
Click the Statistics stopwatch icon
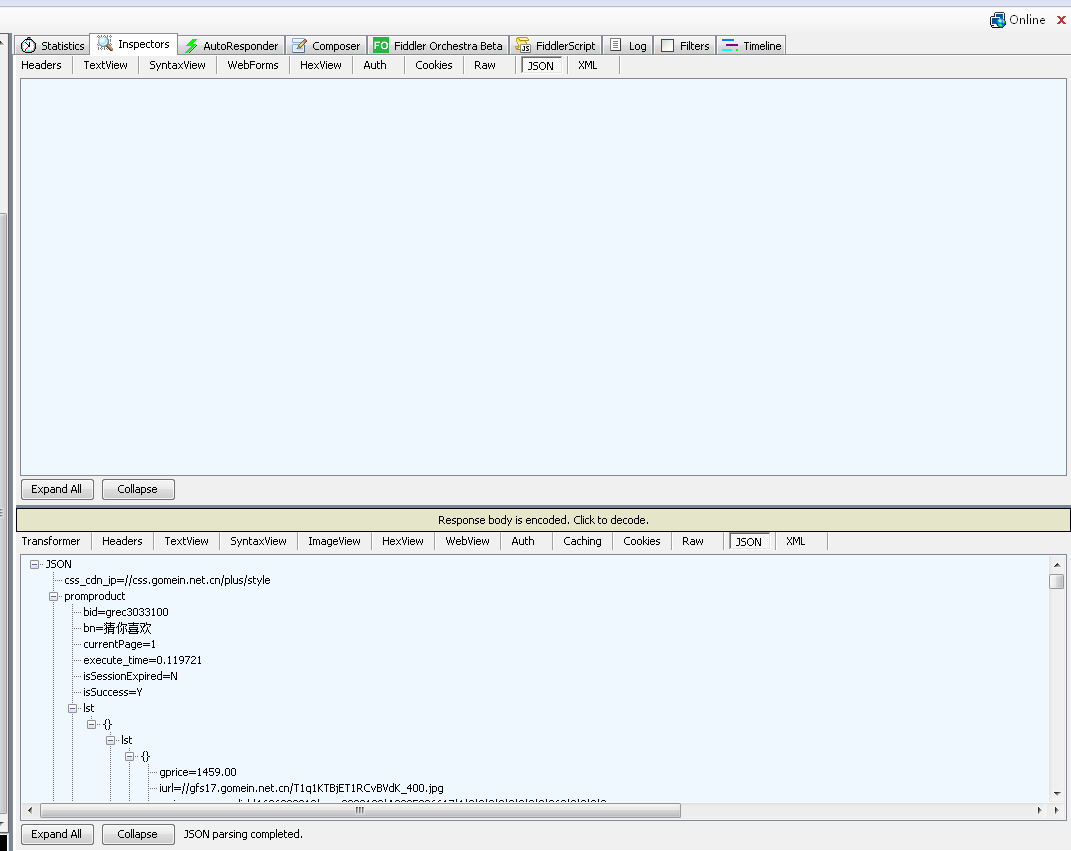(x=28, y=46)
